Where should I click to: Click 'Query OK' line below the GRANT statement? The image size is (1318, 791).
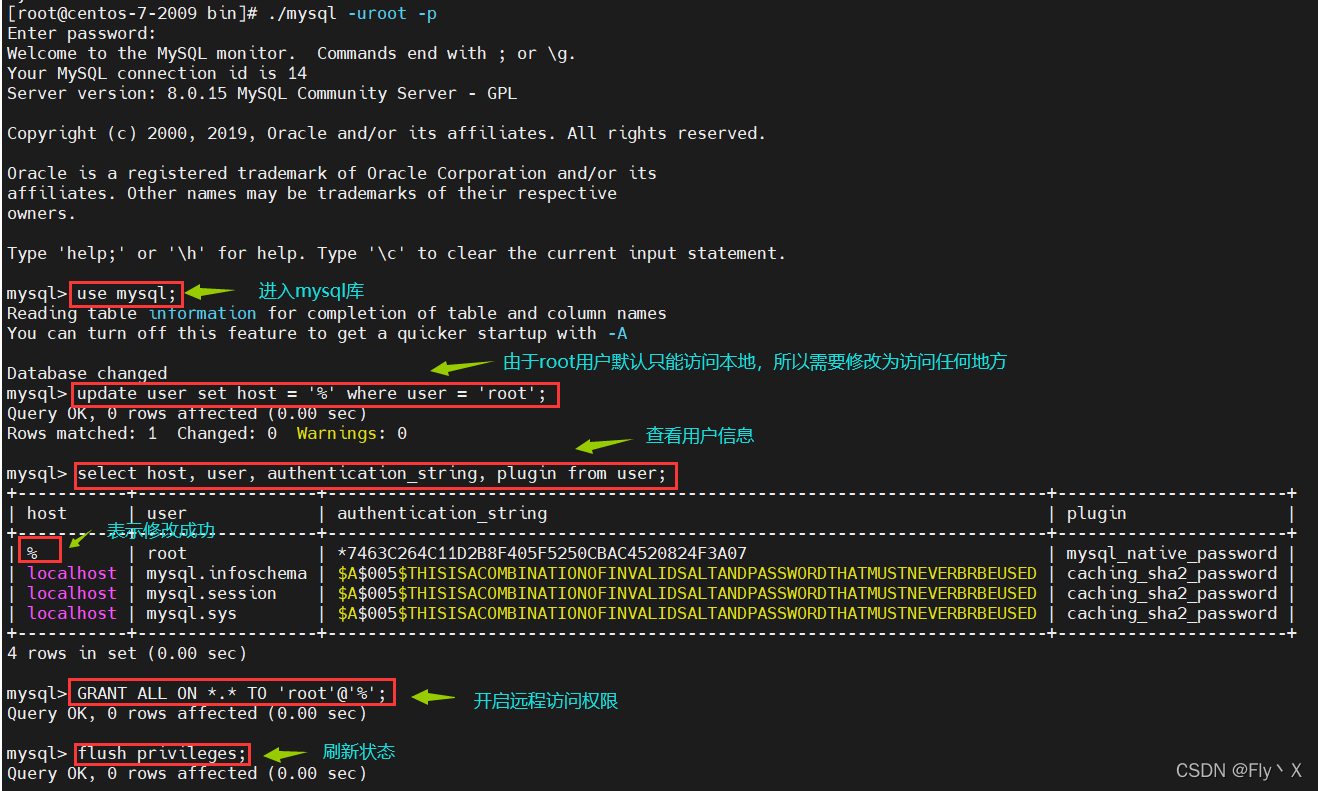click(187, 713)
